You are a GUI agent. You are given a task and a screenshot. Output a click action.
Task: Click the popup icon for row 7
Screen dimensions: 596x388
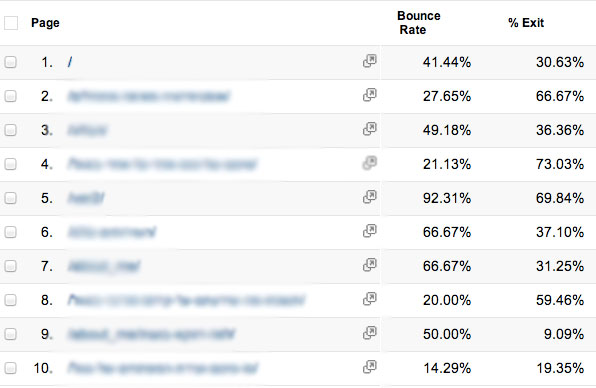[x=369, y=265]
